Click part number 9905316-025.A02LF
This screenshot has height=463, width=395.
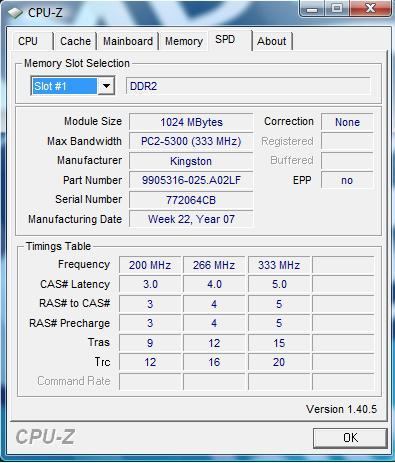tap(191, 180)
